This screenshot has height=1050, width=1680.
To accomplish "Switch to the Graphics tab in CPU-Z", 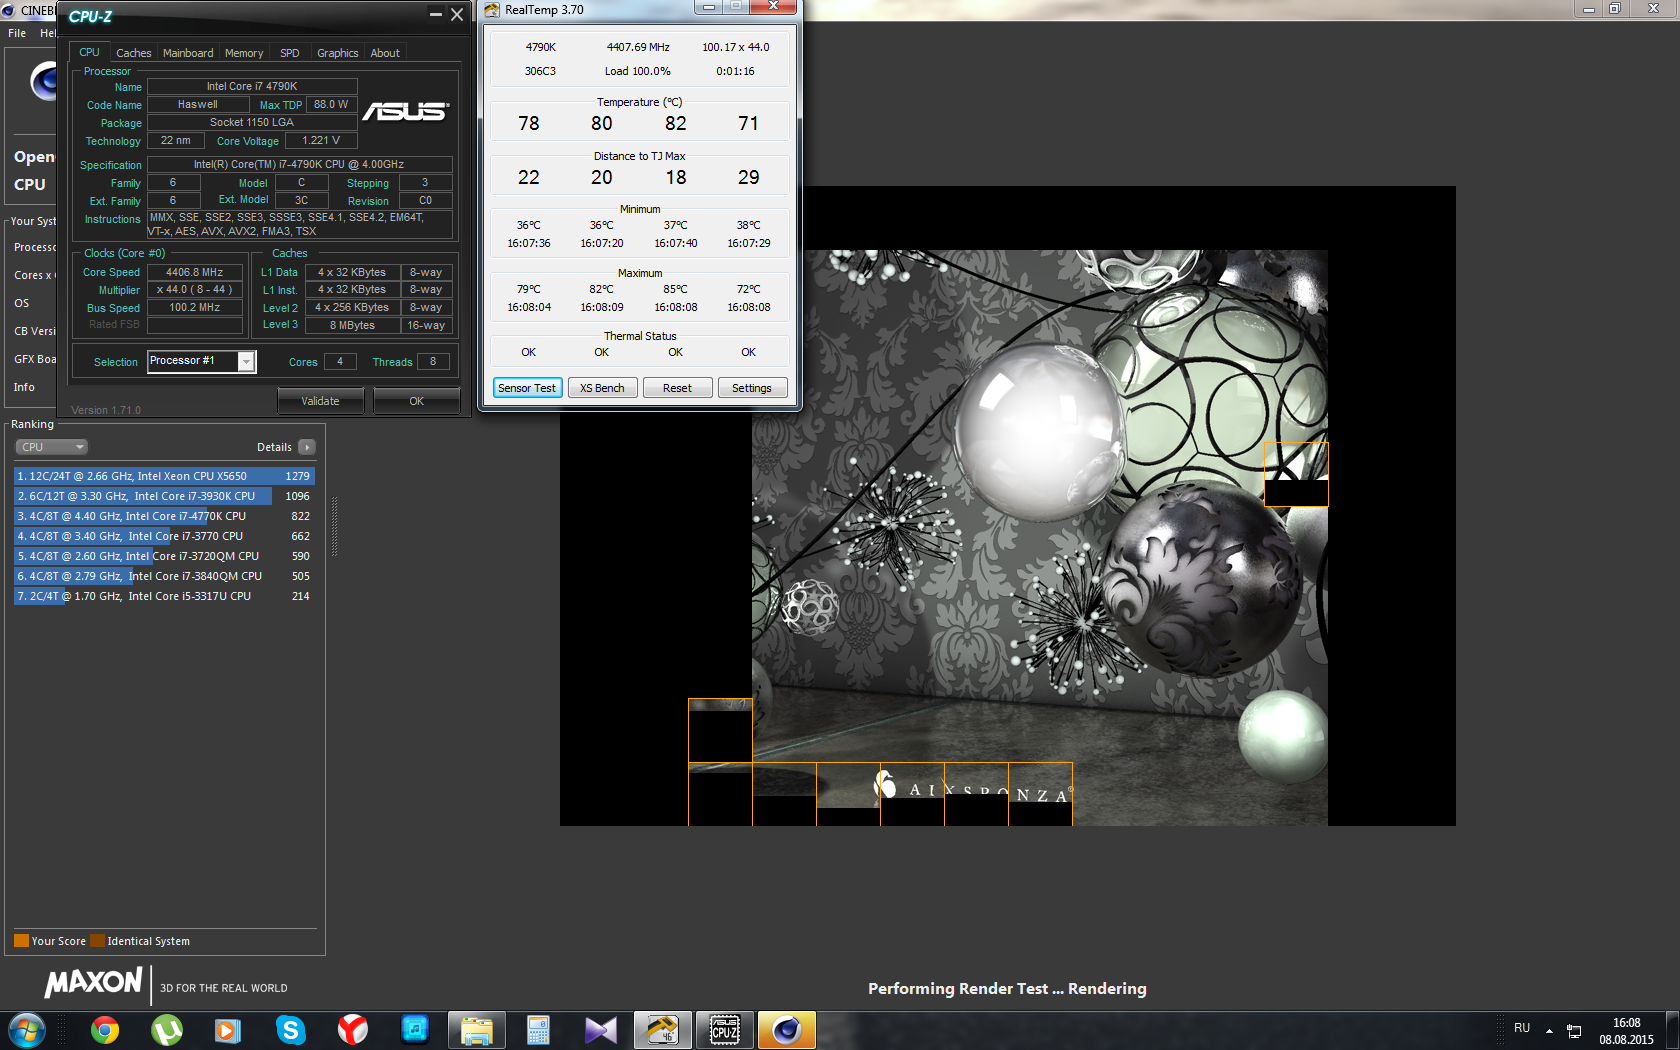I will coord(338,53).
